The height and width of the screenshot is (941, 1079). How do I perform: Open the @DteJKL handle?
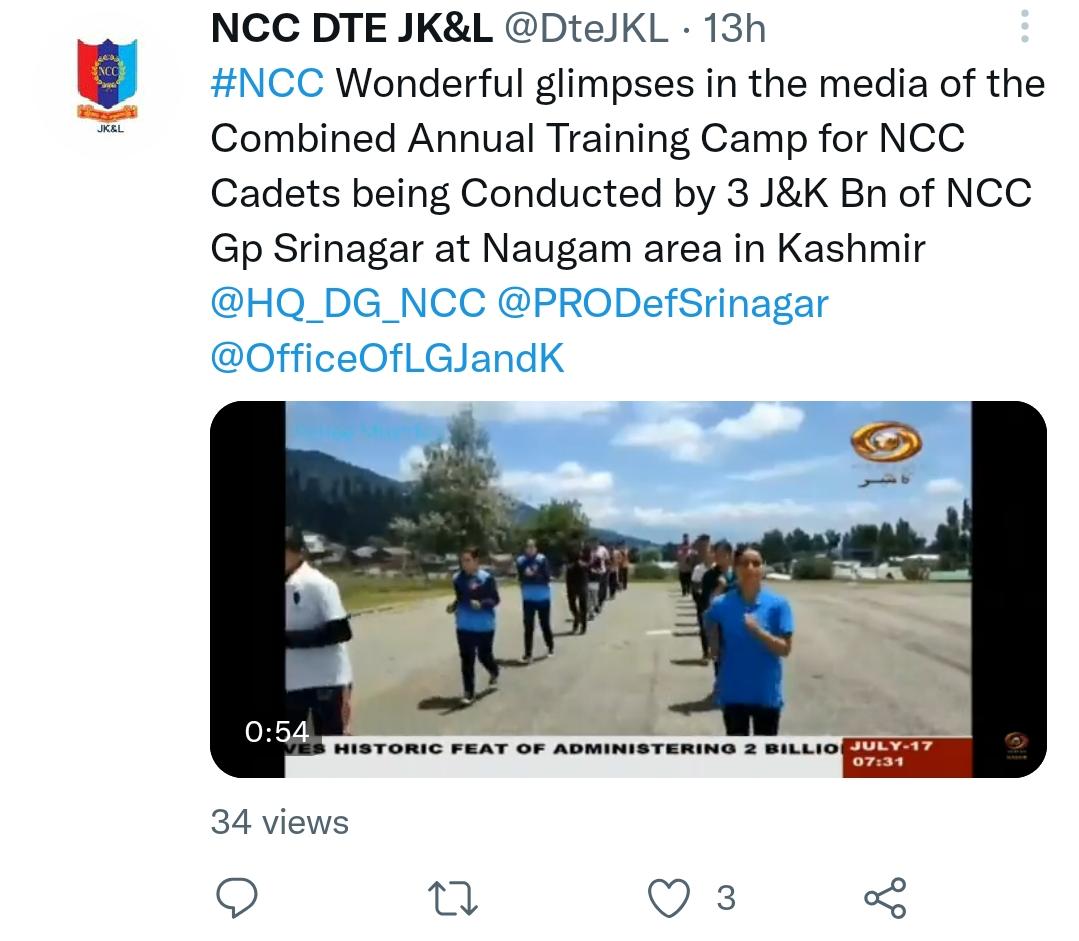click(x=586, y=29)
